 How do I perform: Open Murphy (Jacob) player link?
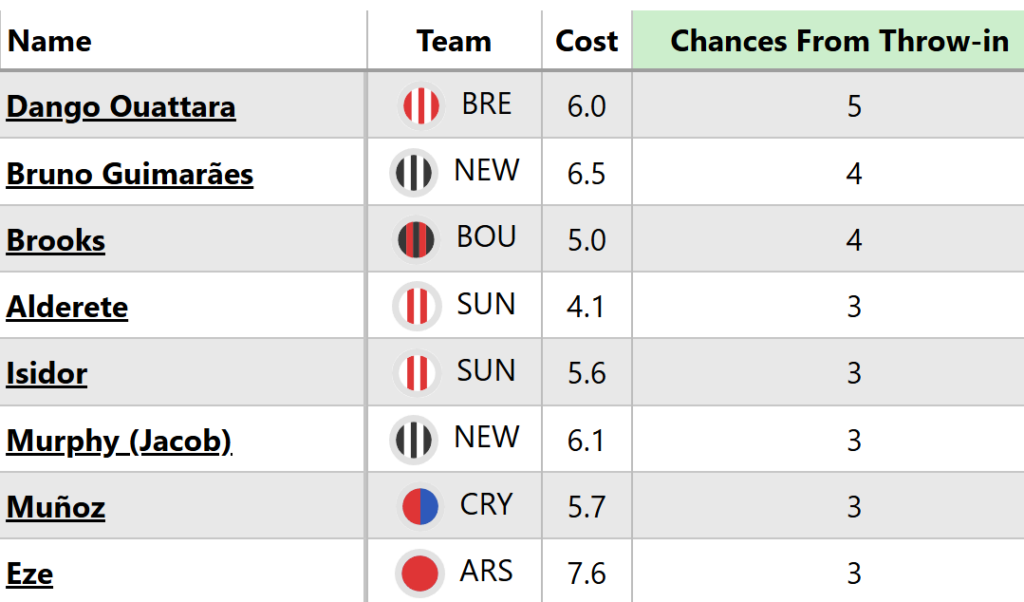[x=119, y=441]
